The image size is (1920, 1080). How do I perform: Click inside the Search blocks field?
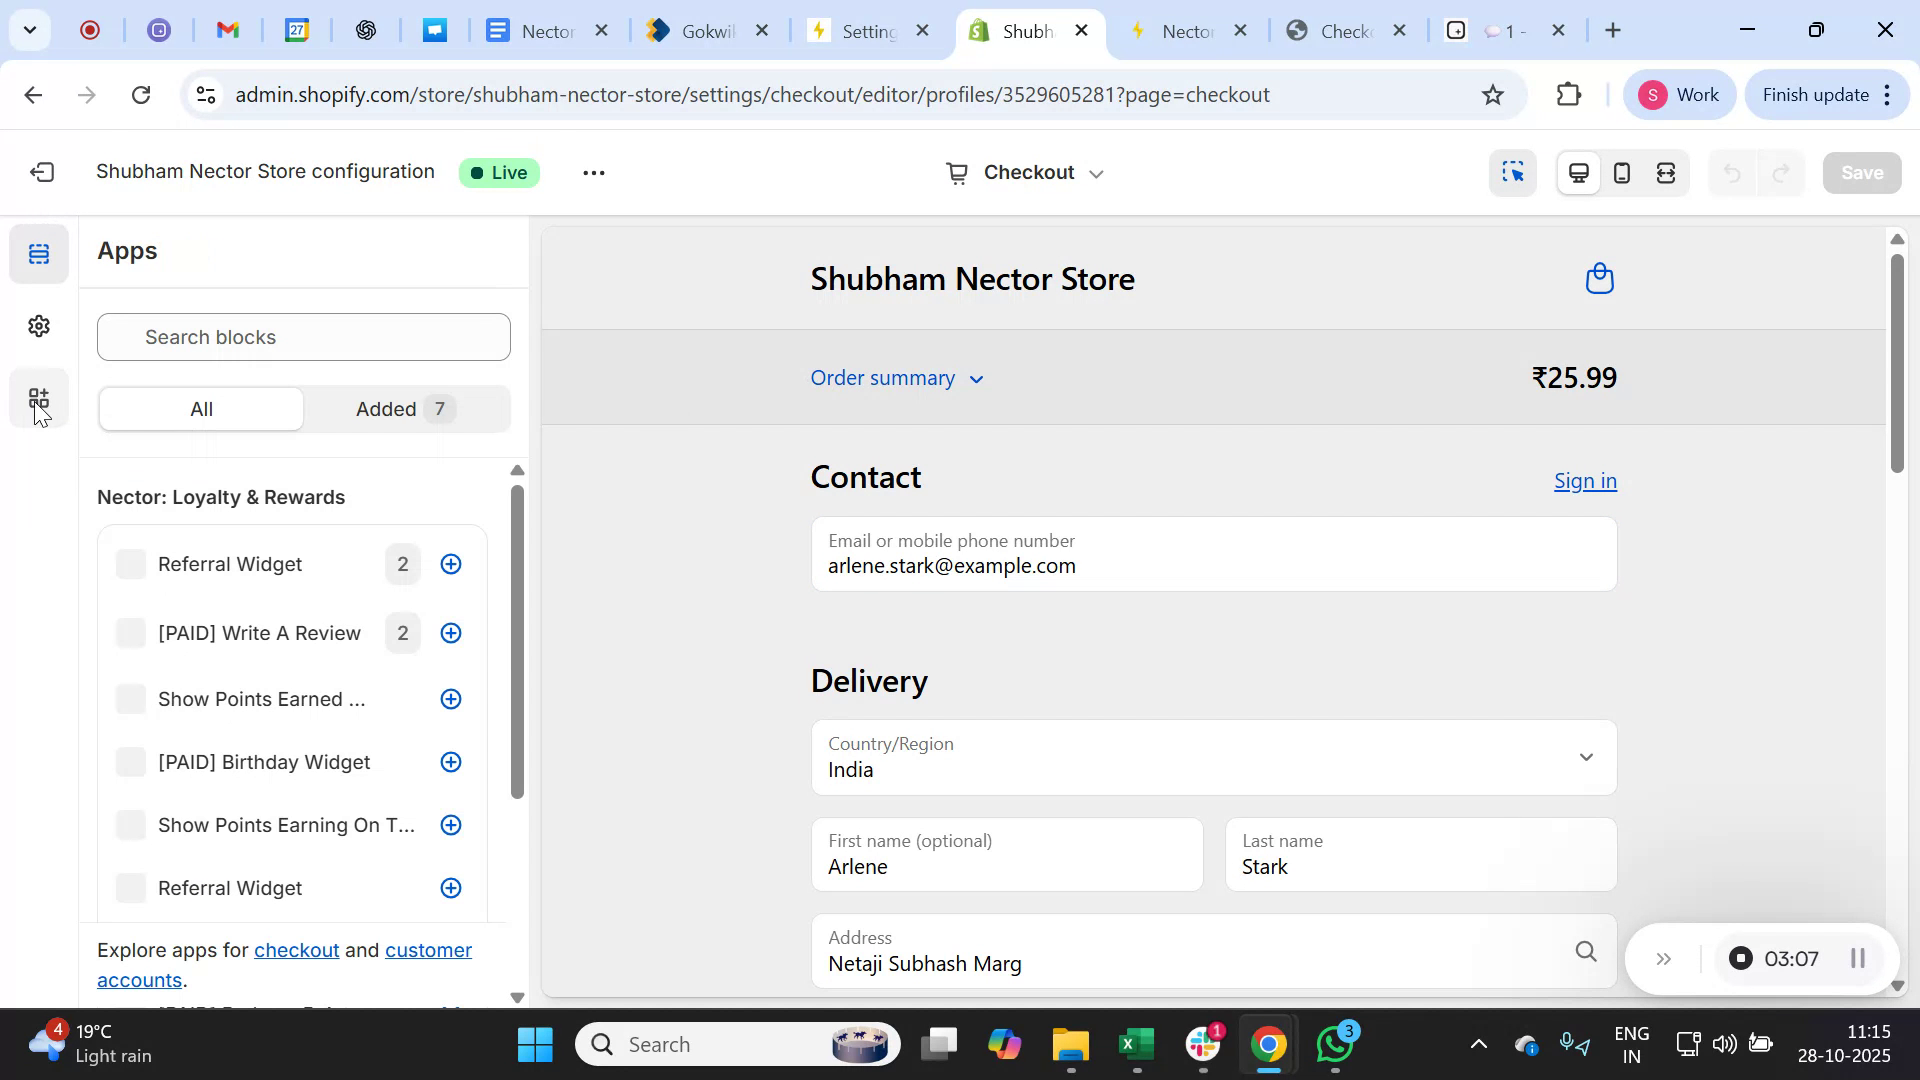[x=303, y=337]
